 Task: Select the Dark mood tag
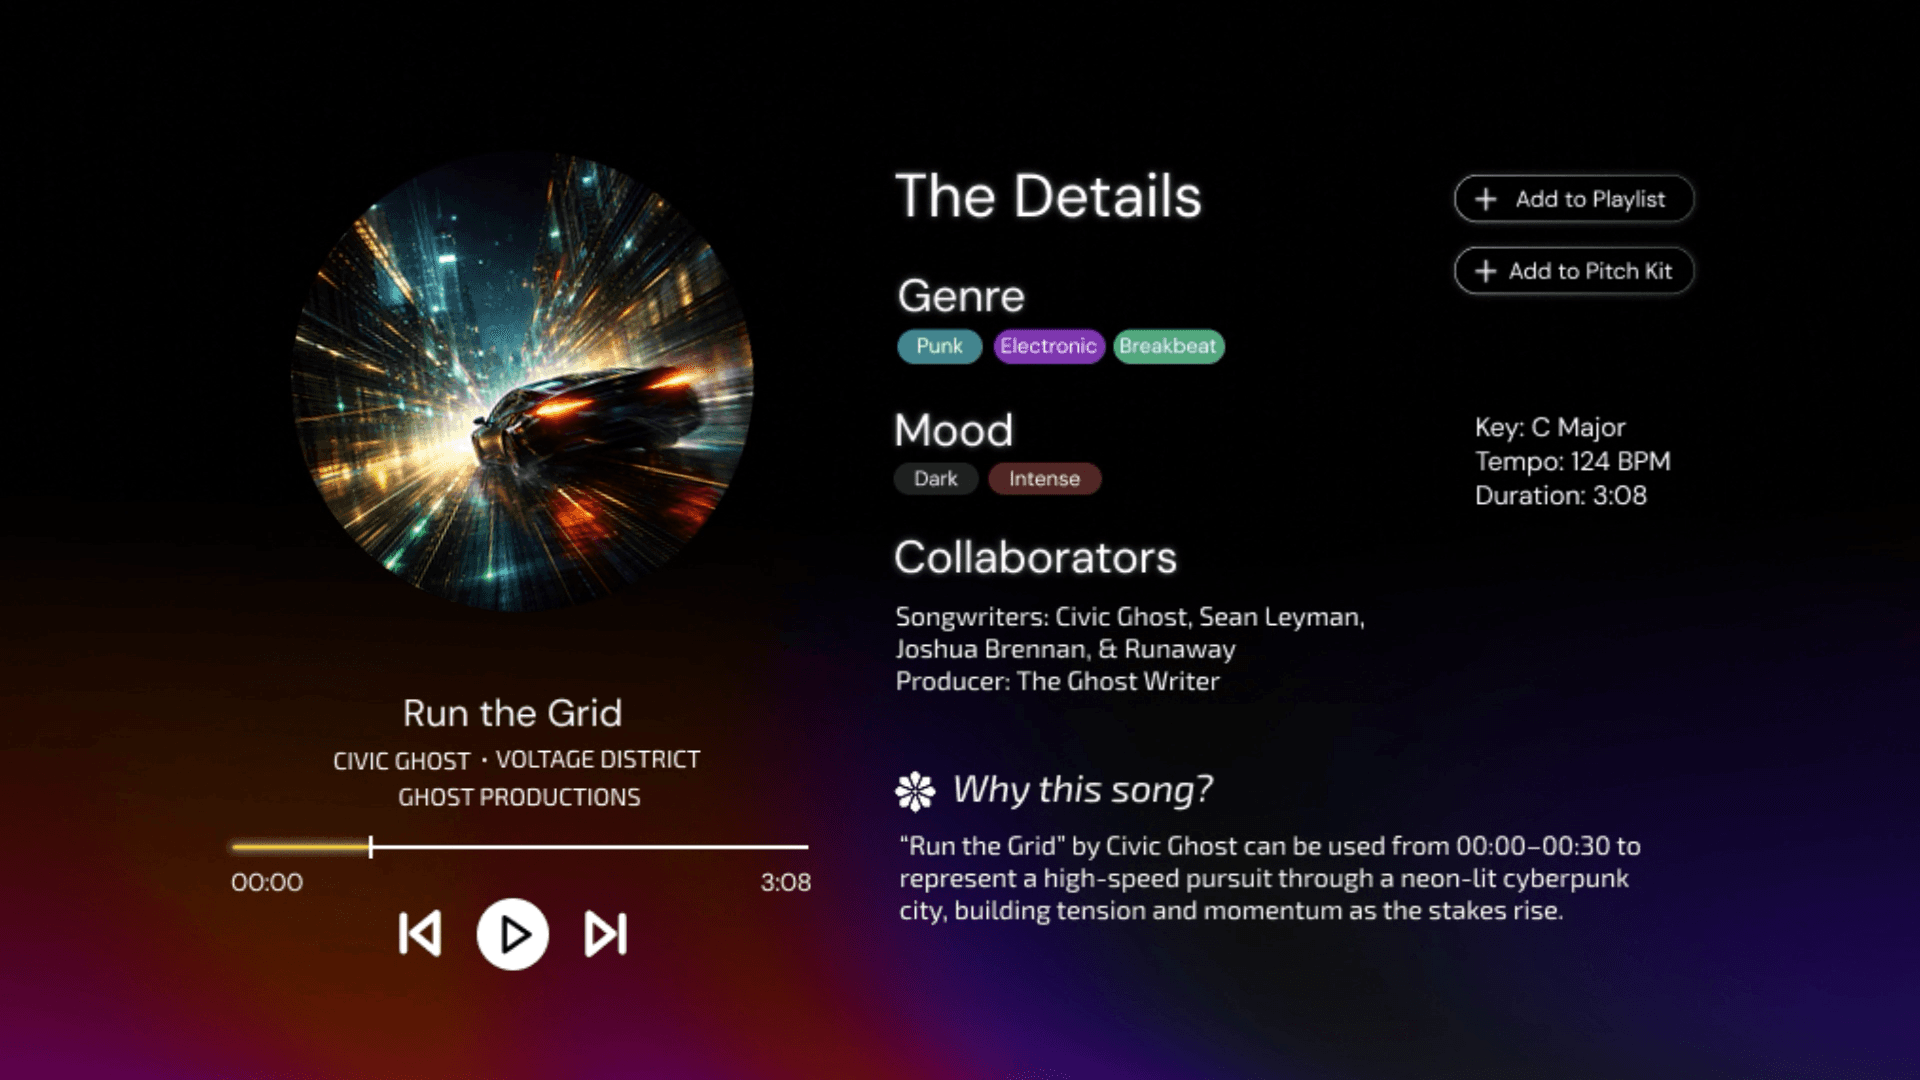936,479
